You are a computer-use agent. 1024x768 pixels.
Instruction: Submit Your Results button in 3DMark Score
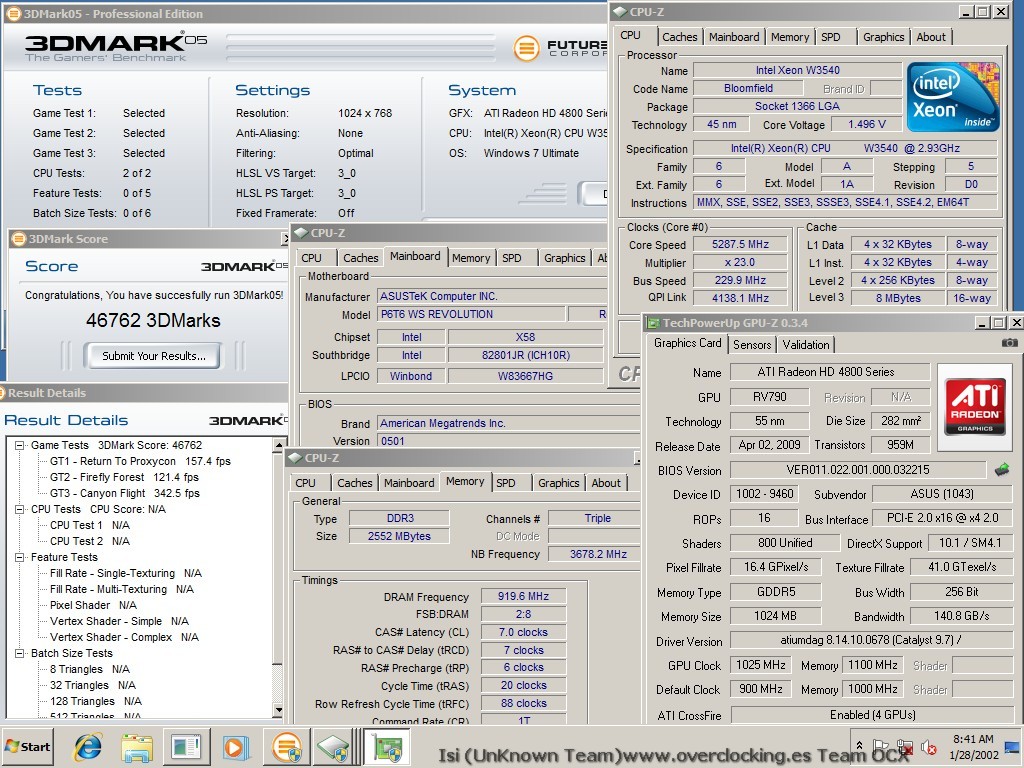pyautogui.click(x=153, y=356)
